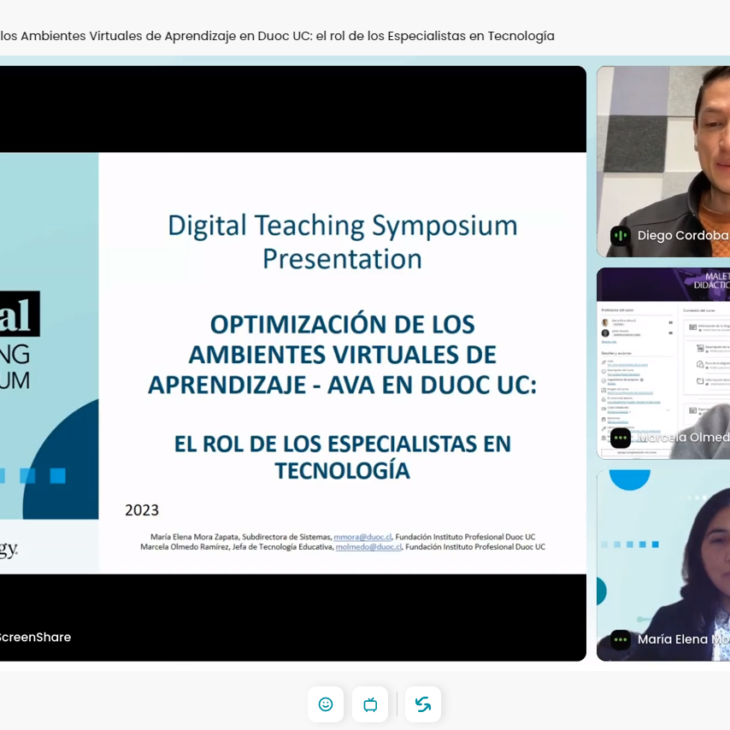Click the 'Digital Teaching Symposium Presentation' heading

tap(343, 242)
